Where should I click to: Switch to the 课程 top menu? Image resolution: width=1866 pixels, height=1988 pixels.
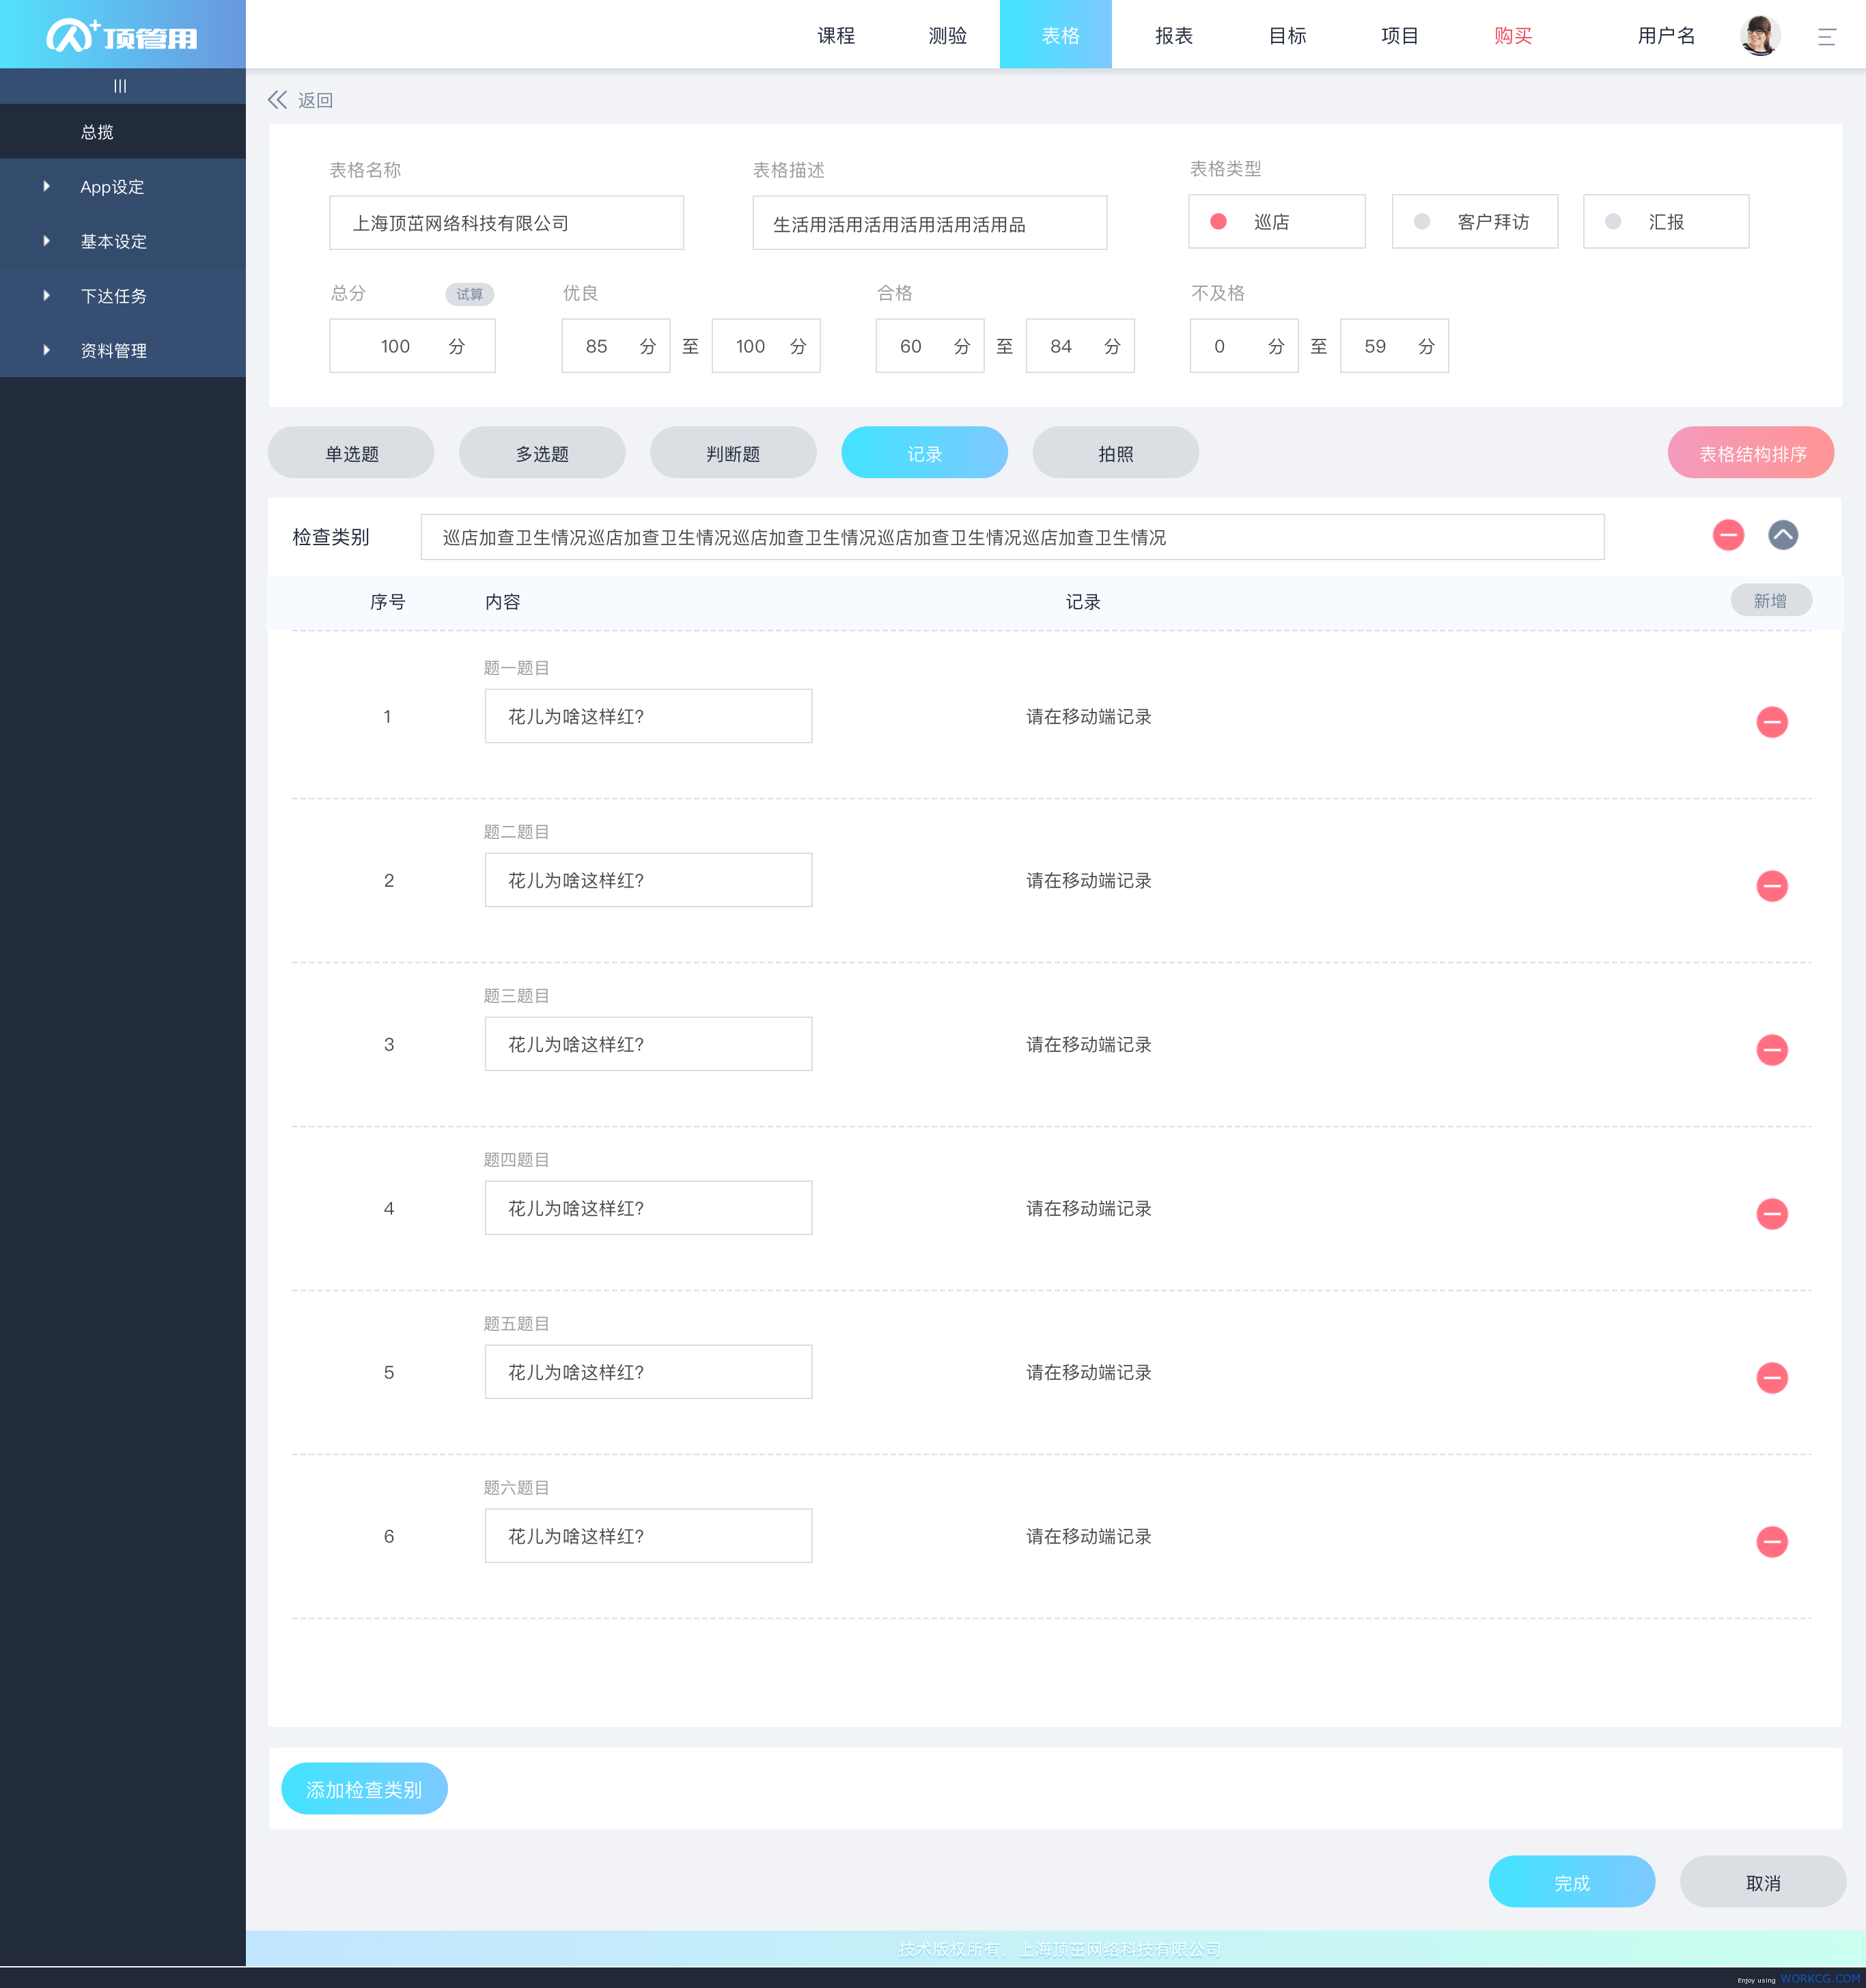coord(836,35)
